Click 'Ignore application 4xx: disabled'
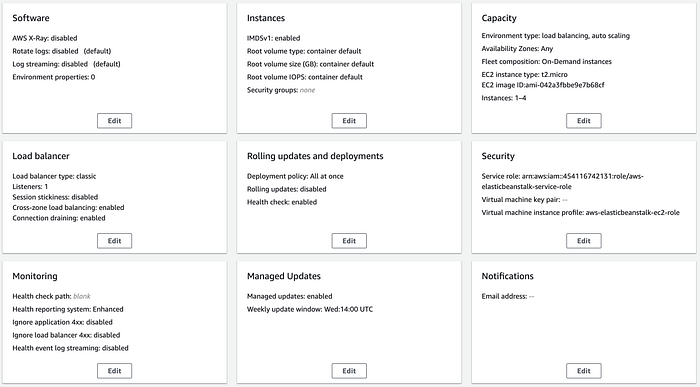The width and height of the screenshot is (700, 387). (x=62, y=322)
